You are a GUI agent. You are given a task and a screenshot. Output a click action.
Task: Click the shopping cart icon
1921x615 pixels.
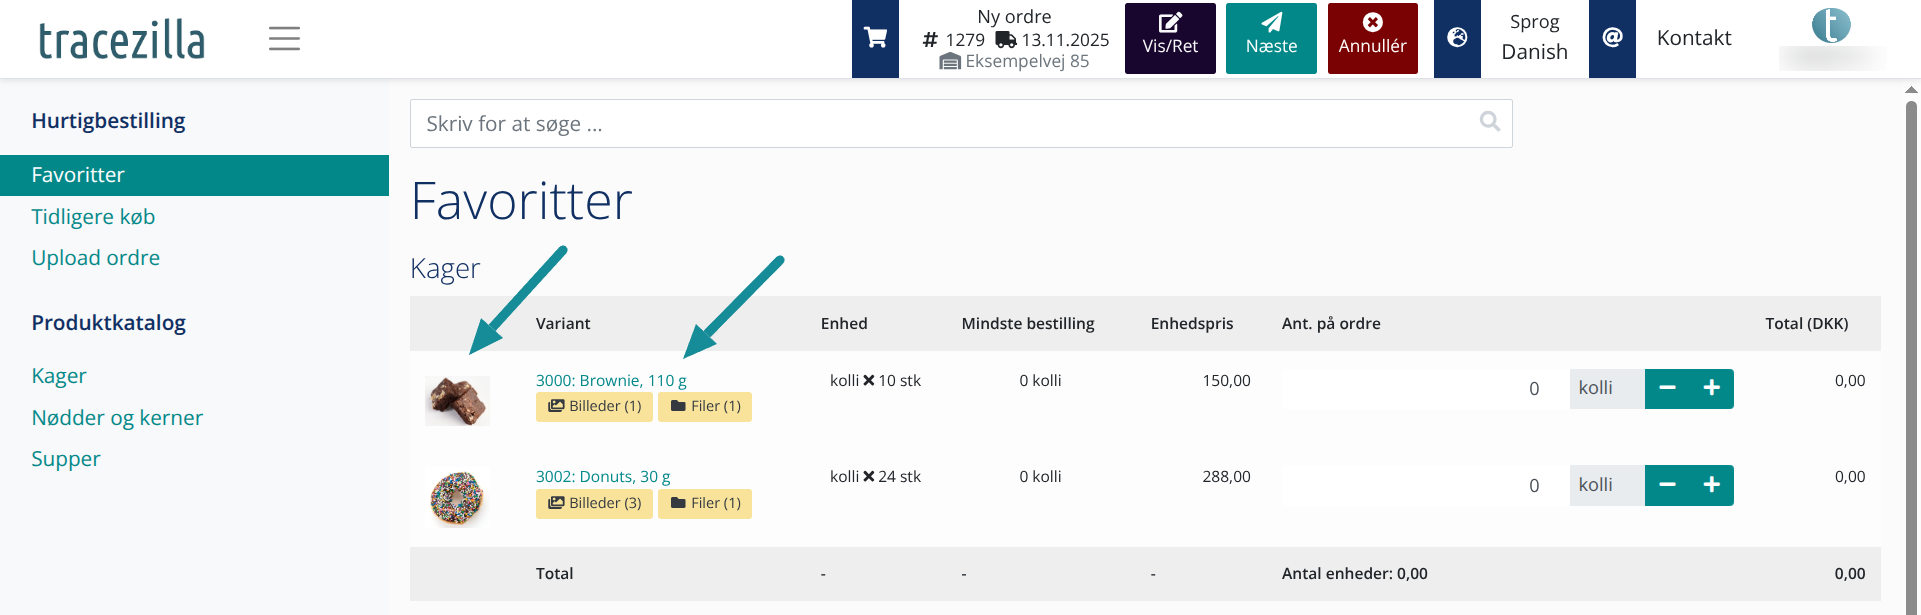pos(875,38)
